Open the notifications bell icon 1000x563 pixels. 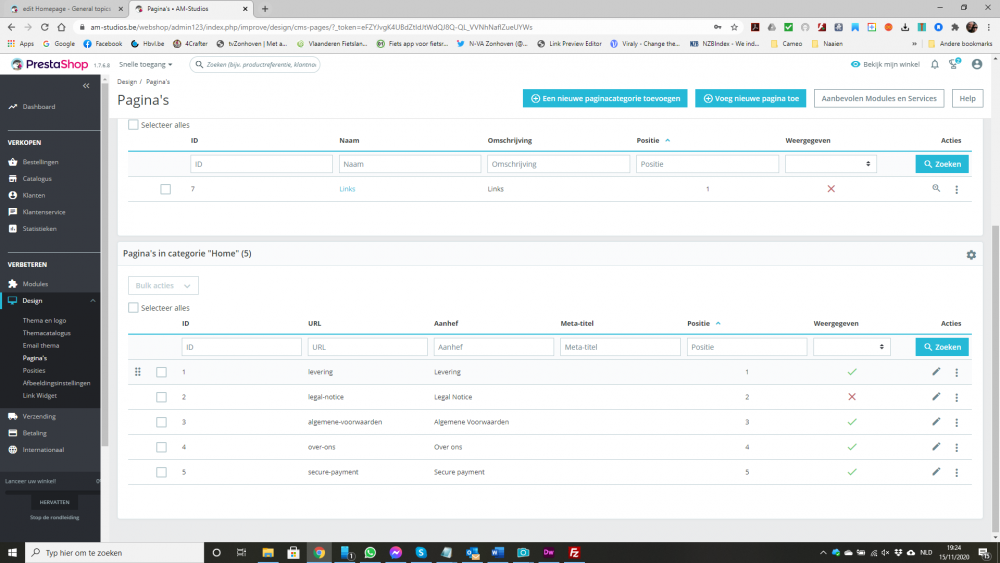pyautogui.click(x=934, y=64)
